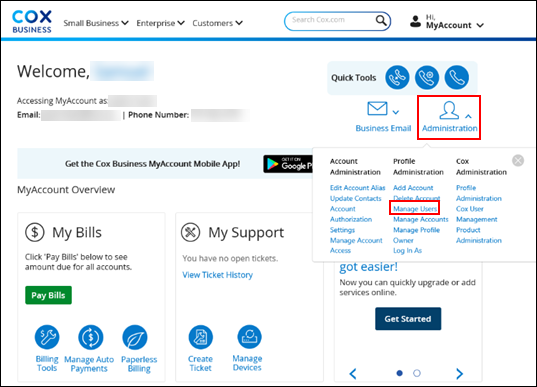
Task: Collapse the Administration chevron
Action: coord(468,116)
